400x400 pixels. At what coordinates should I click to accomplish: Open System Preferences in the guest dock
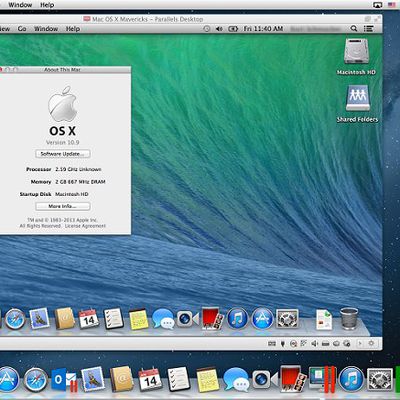[x=287, y=319]
